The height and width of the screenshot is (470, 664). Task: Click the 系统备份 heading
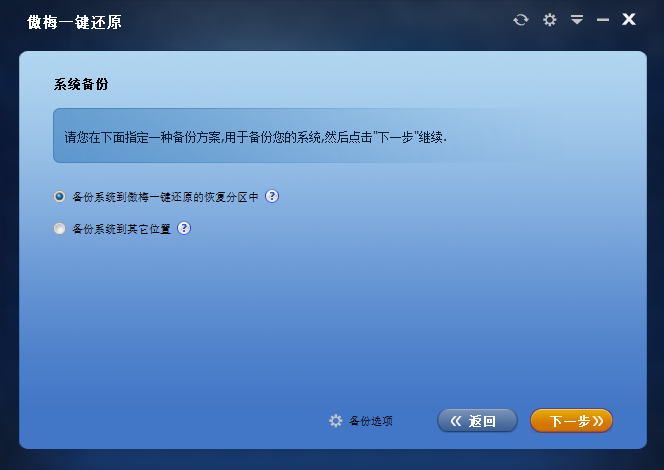coord(81,84)
